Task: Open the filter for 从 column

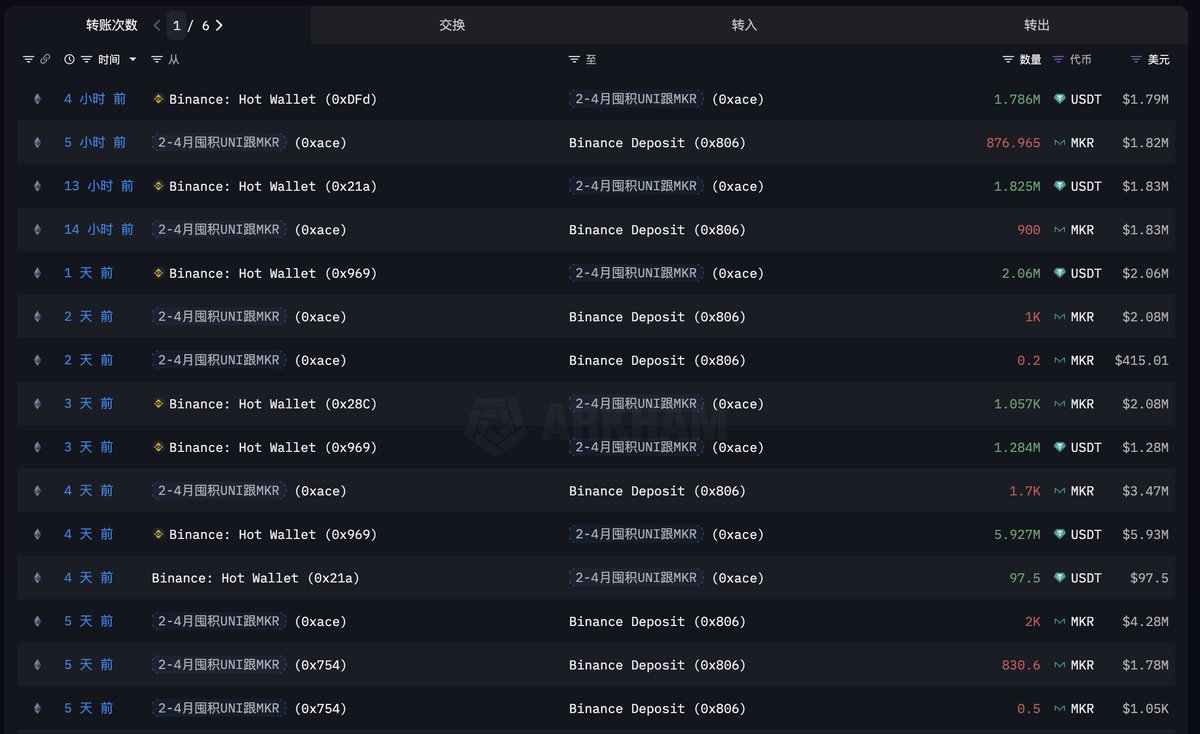Action: pyautogui.click(x=157, y=60)
